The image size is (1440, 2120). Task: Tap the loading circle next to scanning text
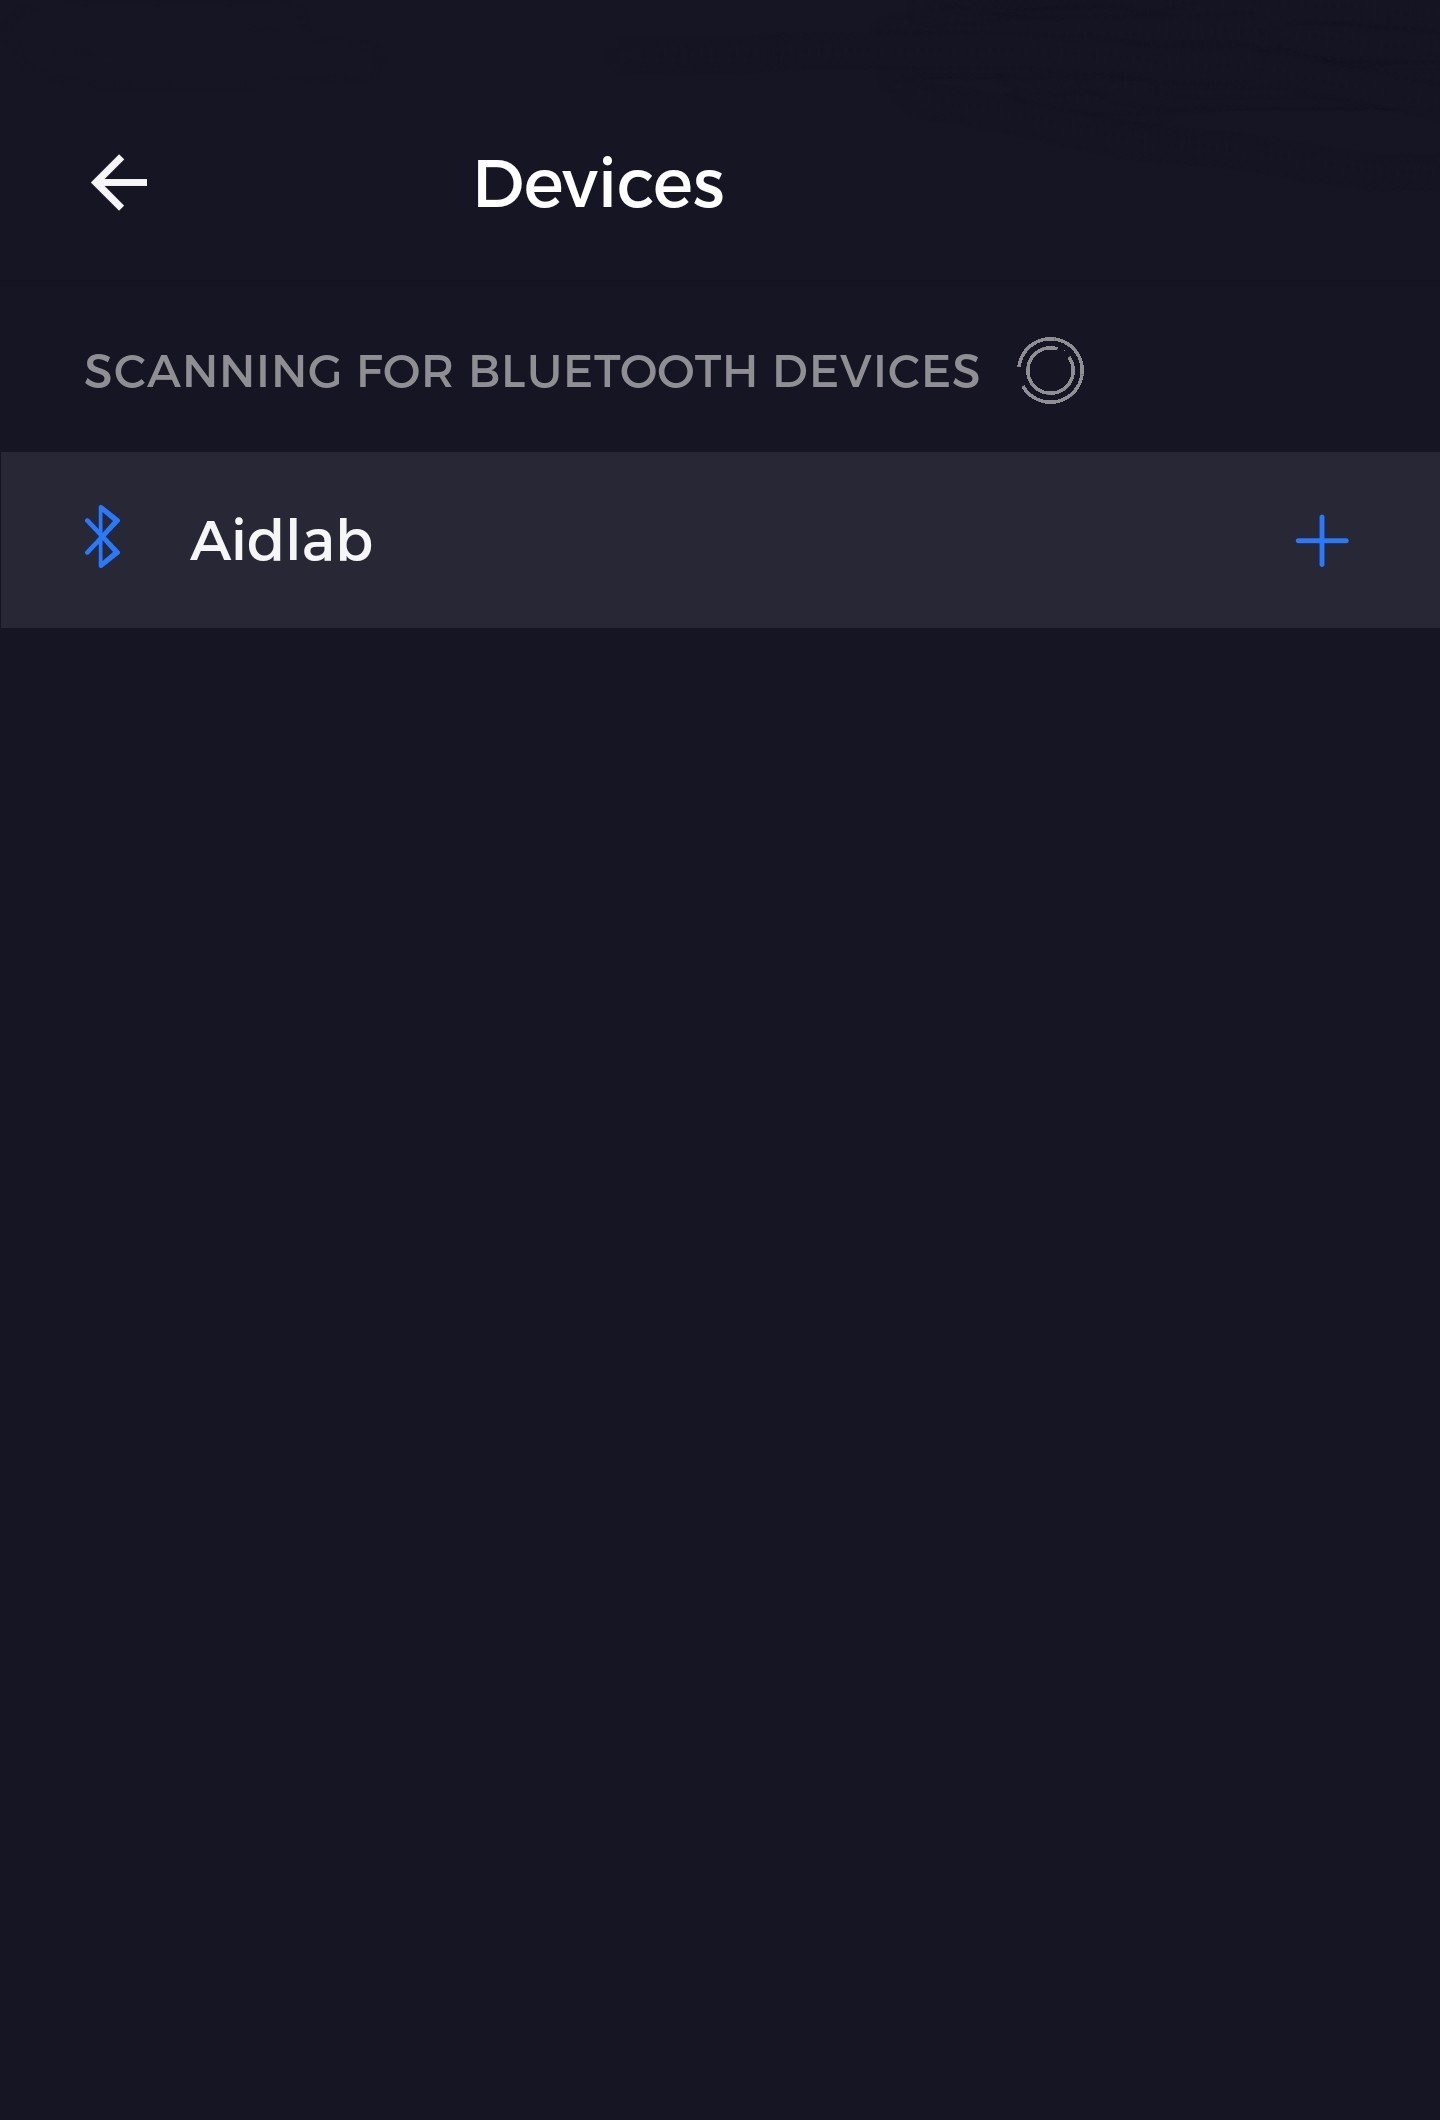(x=1050, y=371)
